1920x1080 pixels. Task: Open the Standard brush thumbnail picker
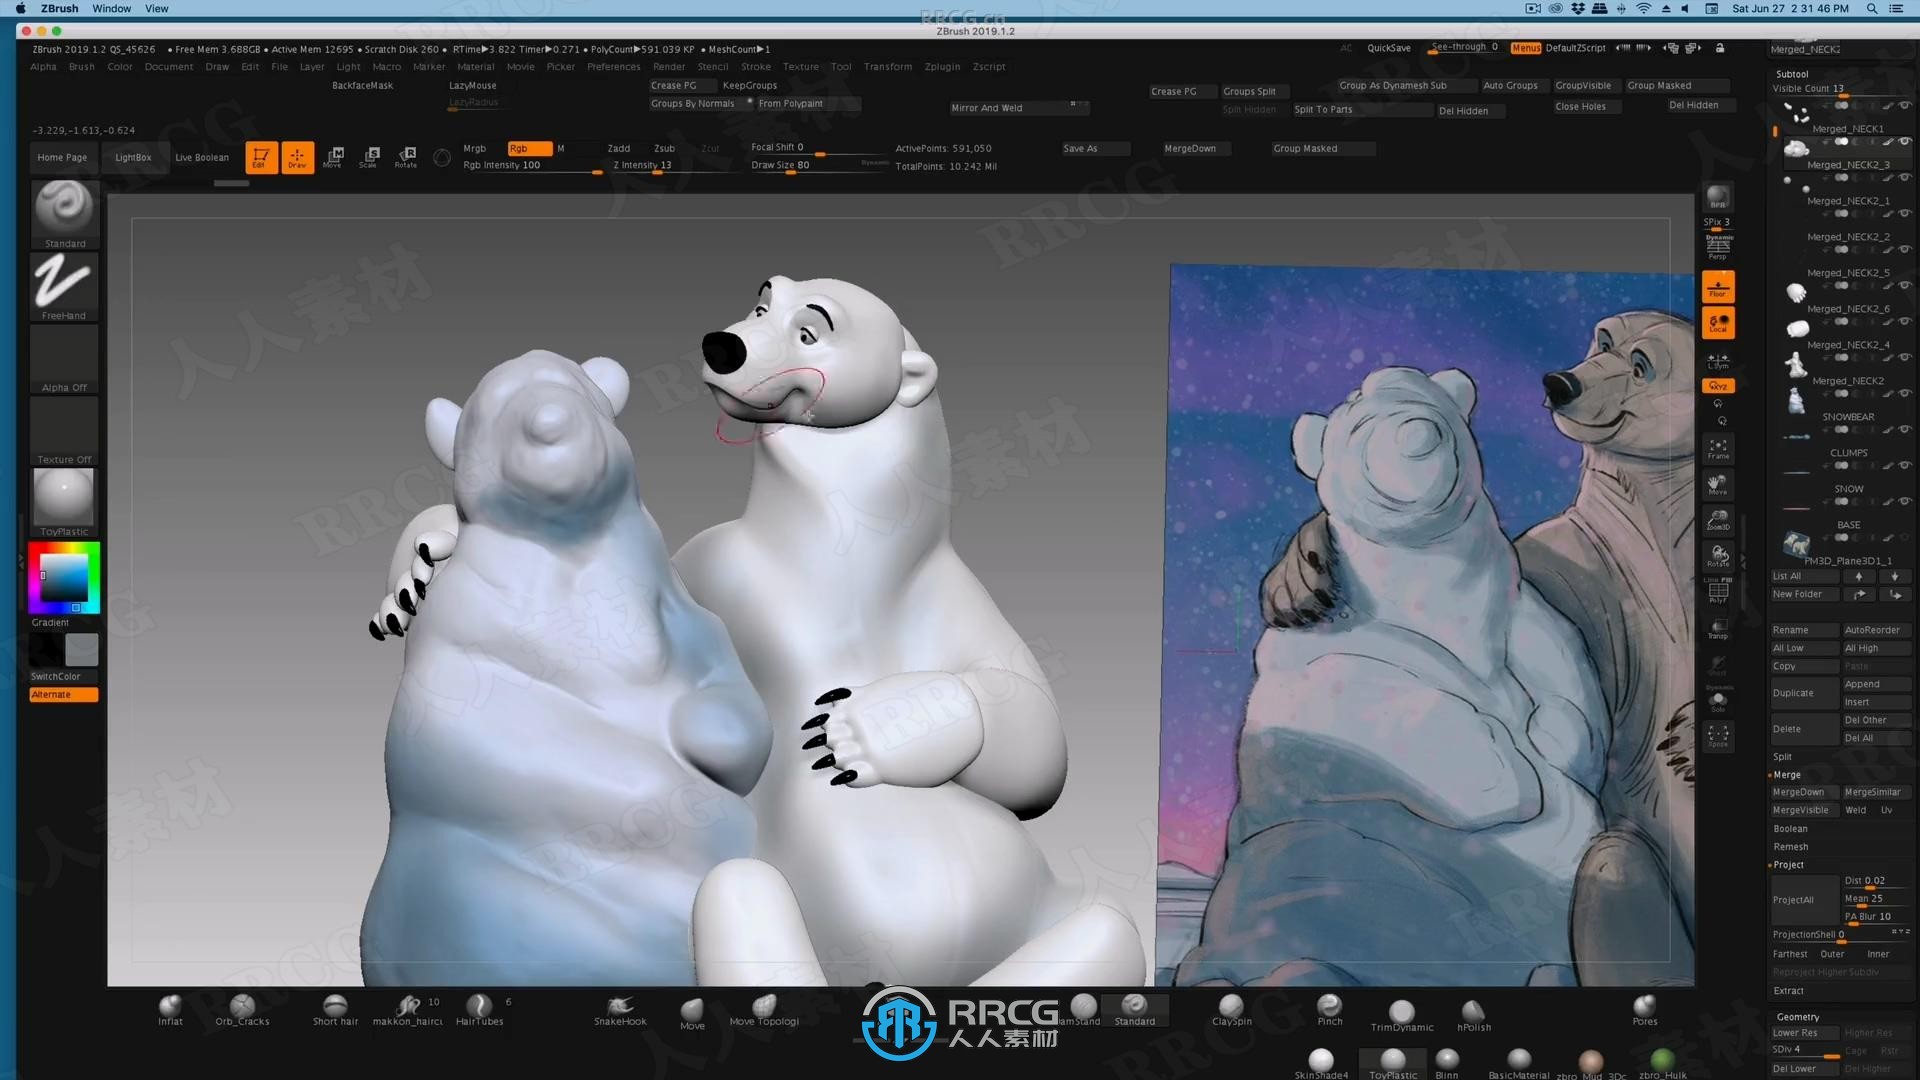point(64,214)
